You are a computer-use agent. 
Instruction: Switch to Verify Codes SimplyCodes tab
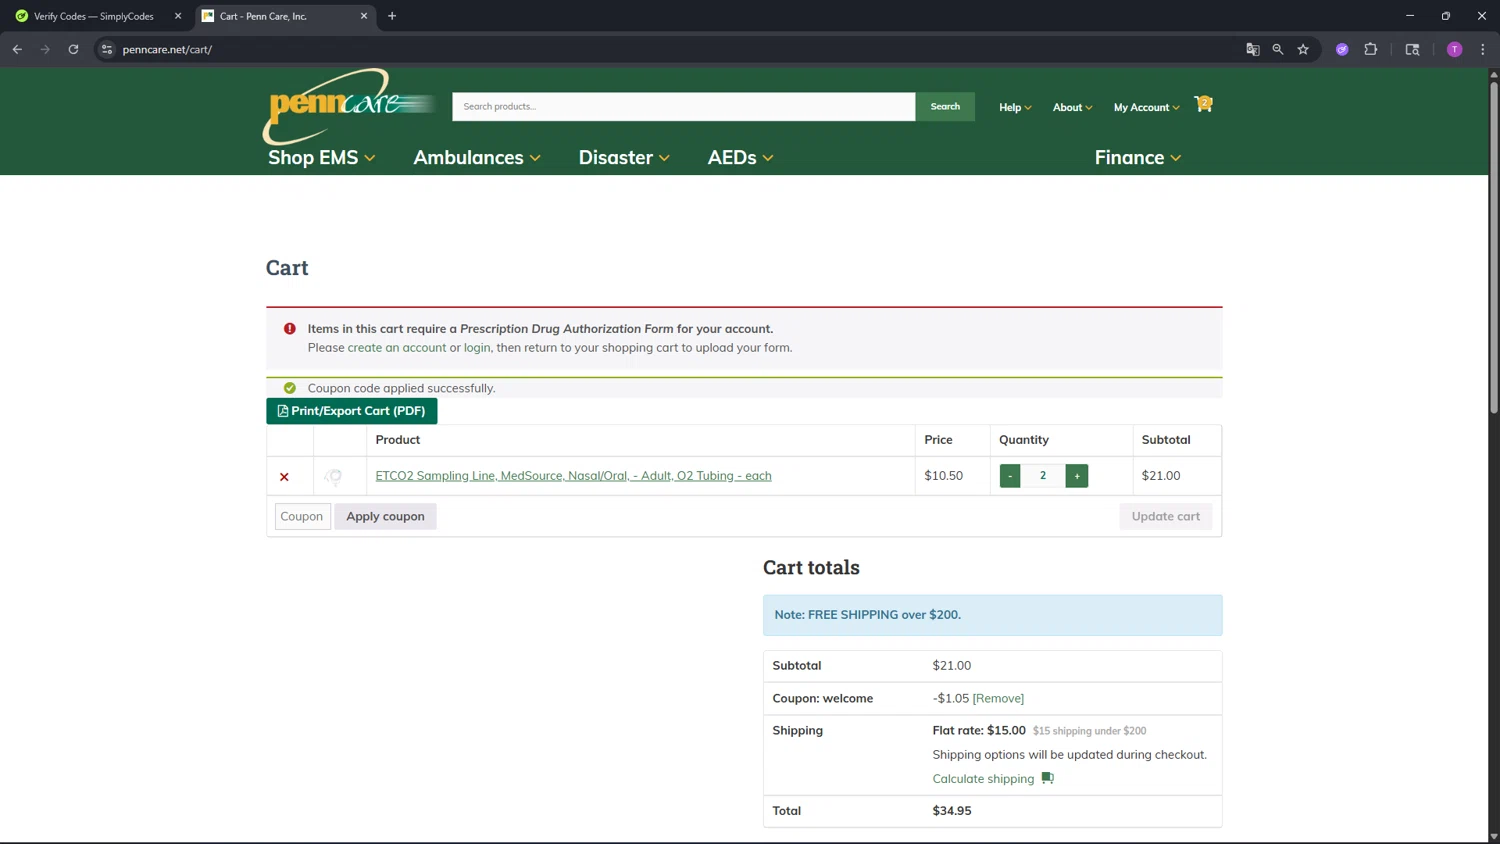93,16
